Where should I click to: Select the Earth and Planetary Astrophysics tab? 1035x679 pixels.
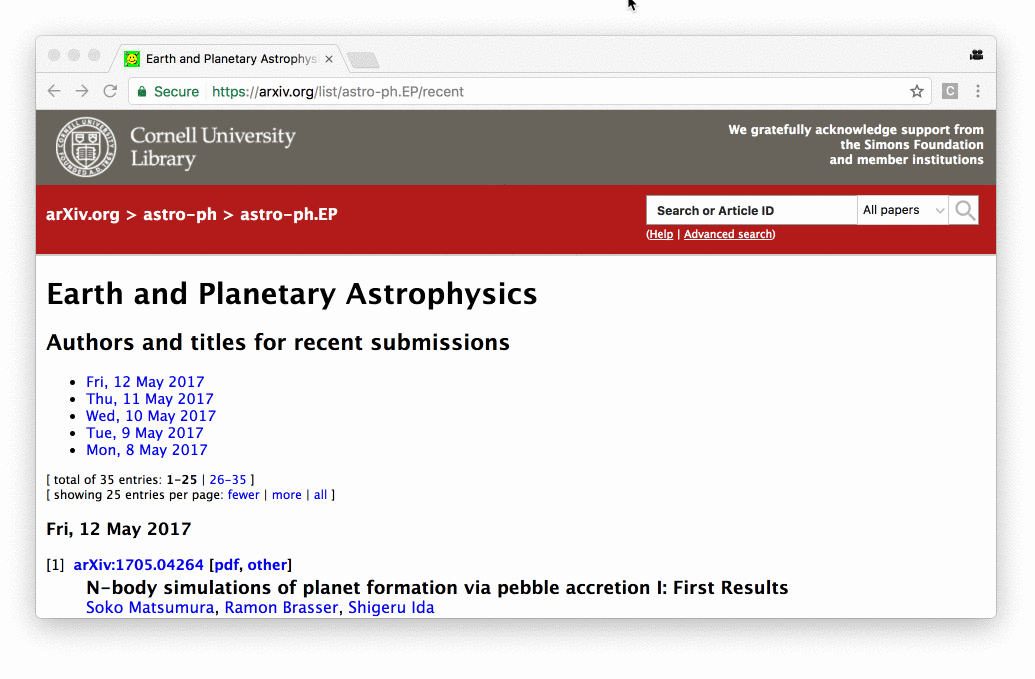point(230,59)
